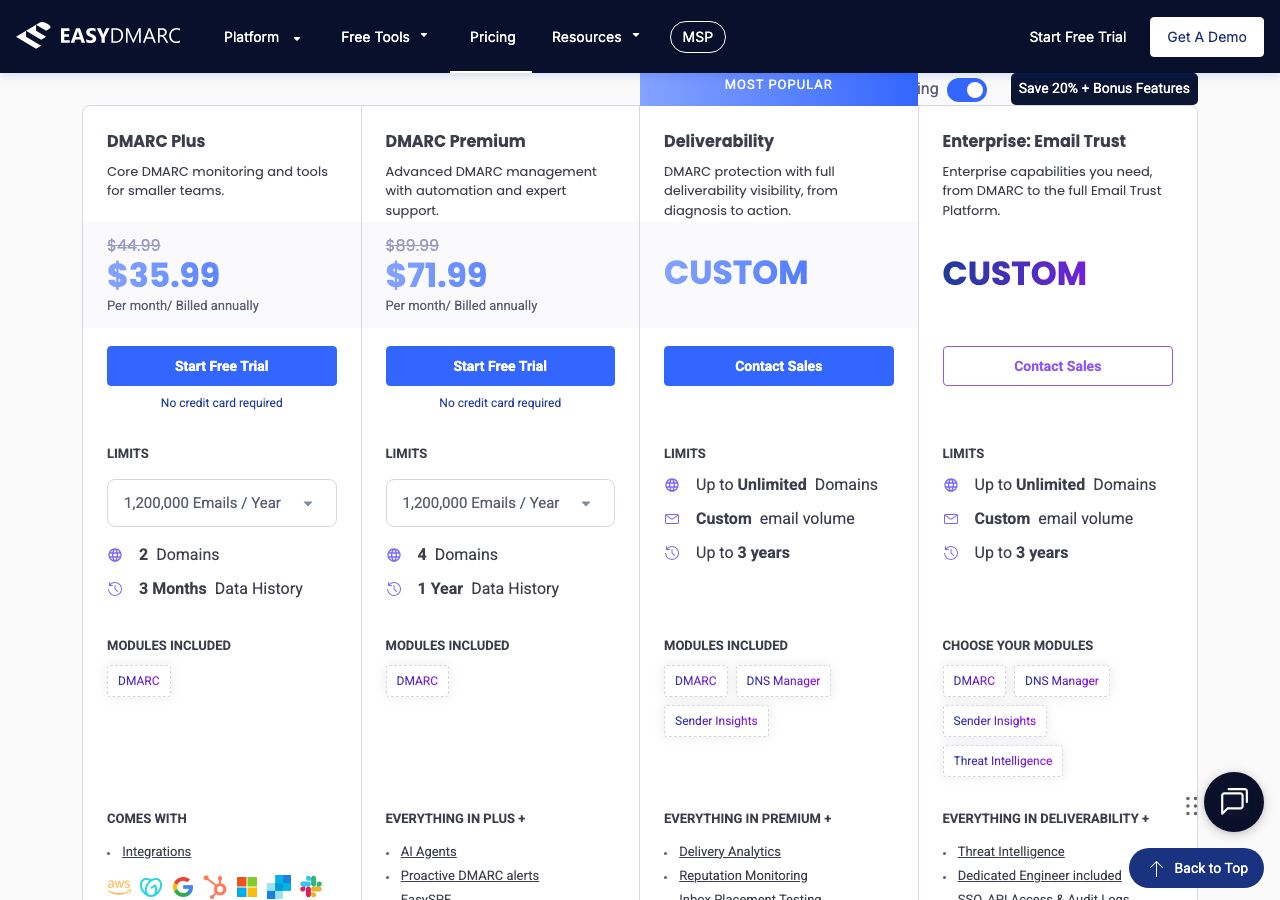Click the Save 20% + Bonus Features badge

point(1104,88)
